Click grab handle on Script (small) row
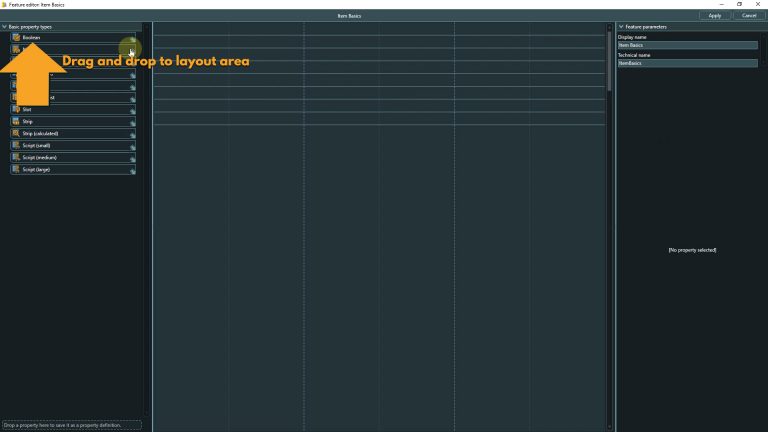Viewport: 768px width, 432px height. [x=132, y=147]
